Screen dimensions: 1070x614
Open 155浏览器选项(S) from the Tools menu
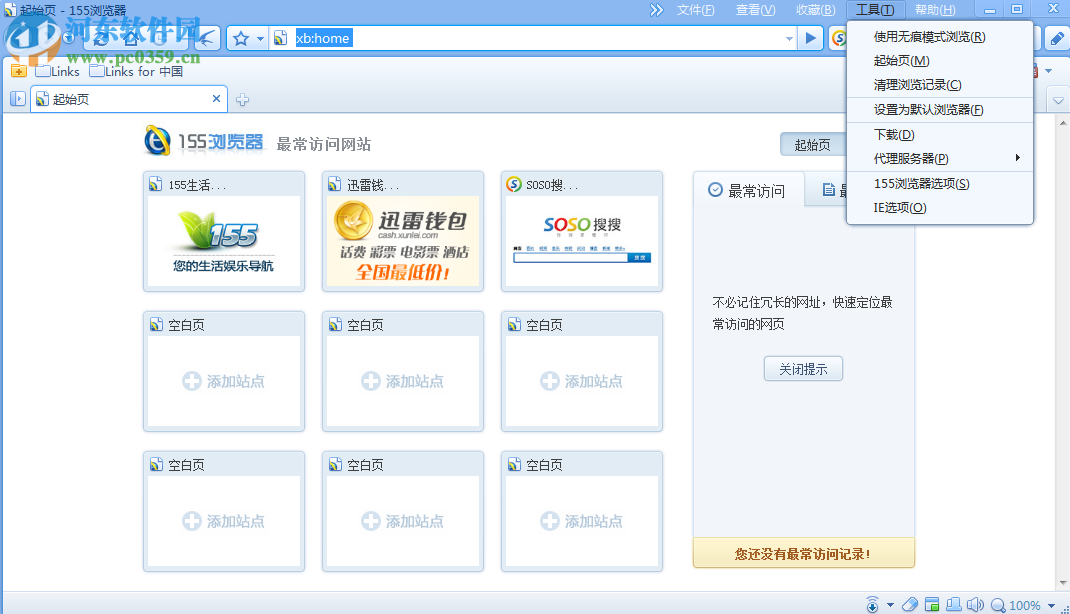tap(940, 184)
